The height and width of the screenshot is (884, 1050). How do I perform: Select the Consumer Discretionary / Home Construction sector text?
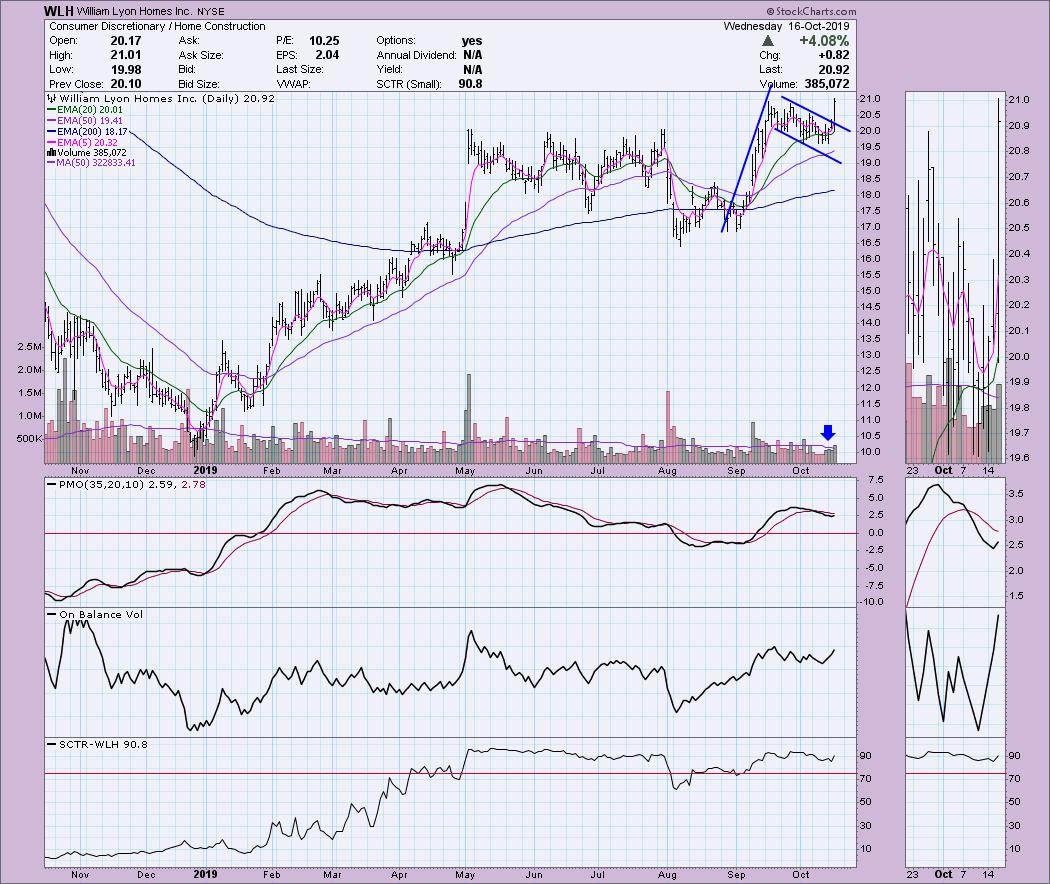pos(157,26)
